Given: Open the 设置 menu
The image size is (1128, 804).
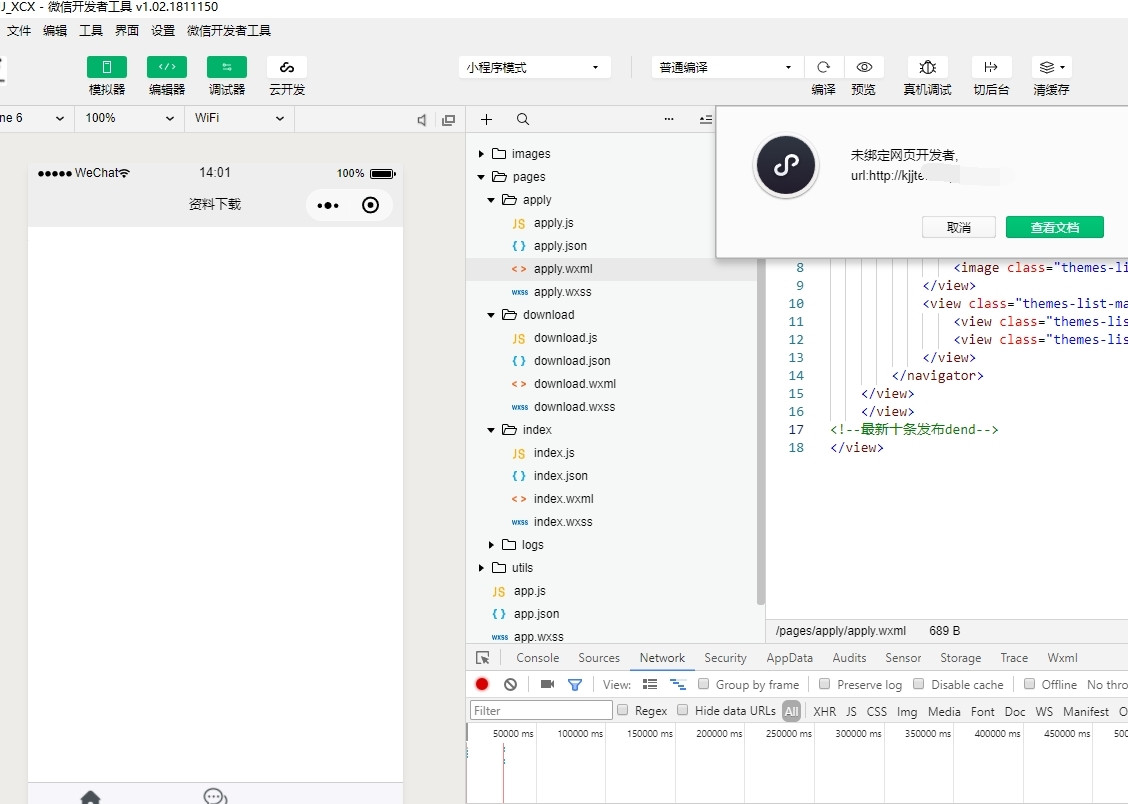Looking at the screenshot, I should click(163, 30).
